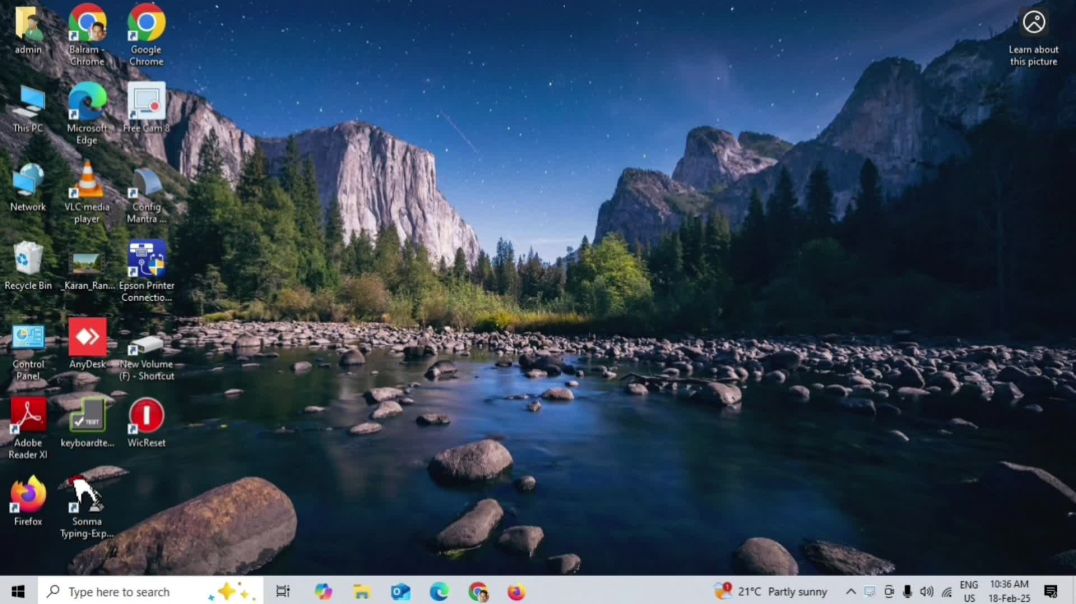Select the Free Cam 8 shortcut
The width and height of the screenshot is (1076, 604).
click(x=146, y=107)
